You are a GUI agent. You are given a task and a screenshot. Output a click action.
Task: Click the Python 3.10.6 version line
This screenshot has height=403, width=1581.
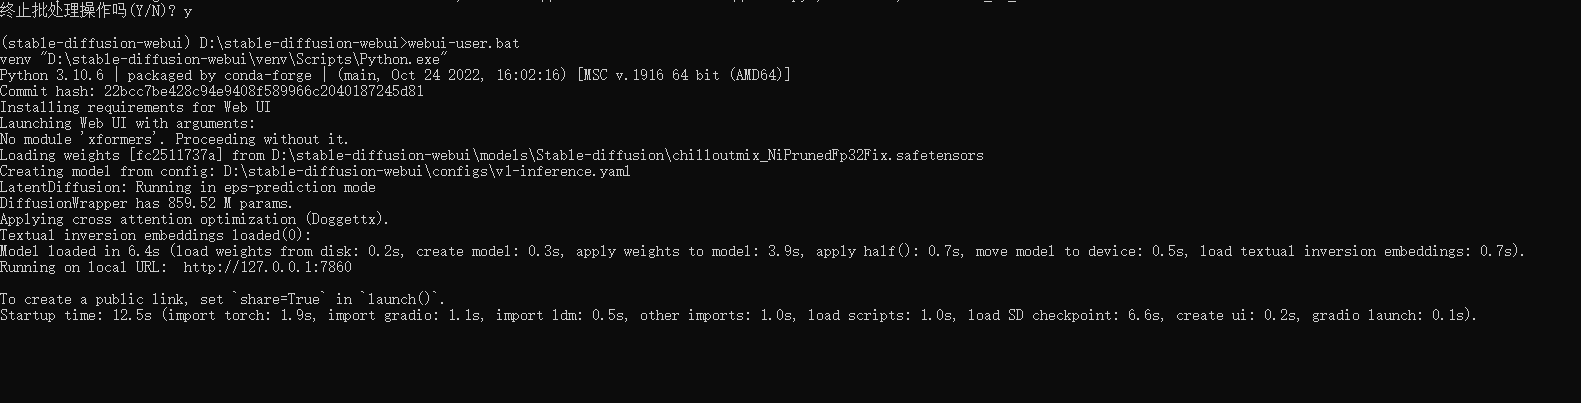395,75
